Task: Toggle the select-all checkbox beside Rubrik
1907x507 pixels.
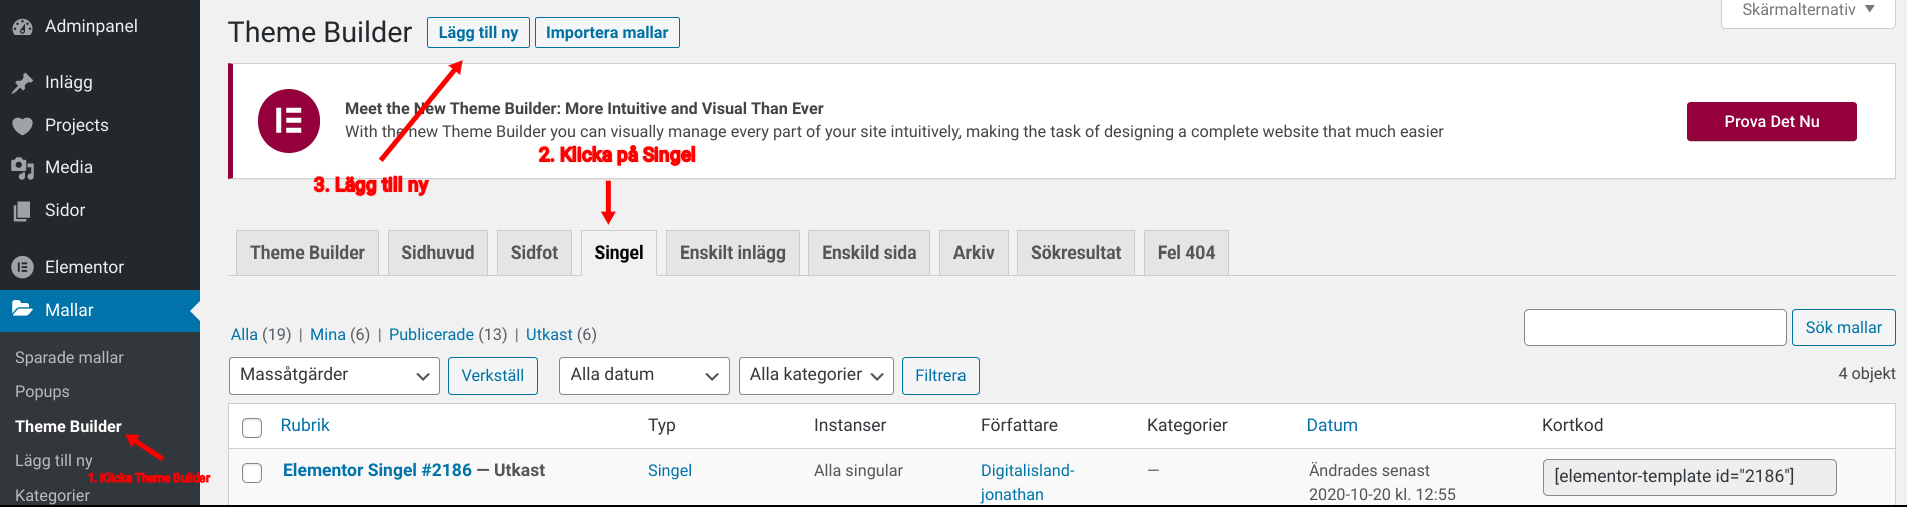Action: (x=252, y=428)
